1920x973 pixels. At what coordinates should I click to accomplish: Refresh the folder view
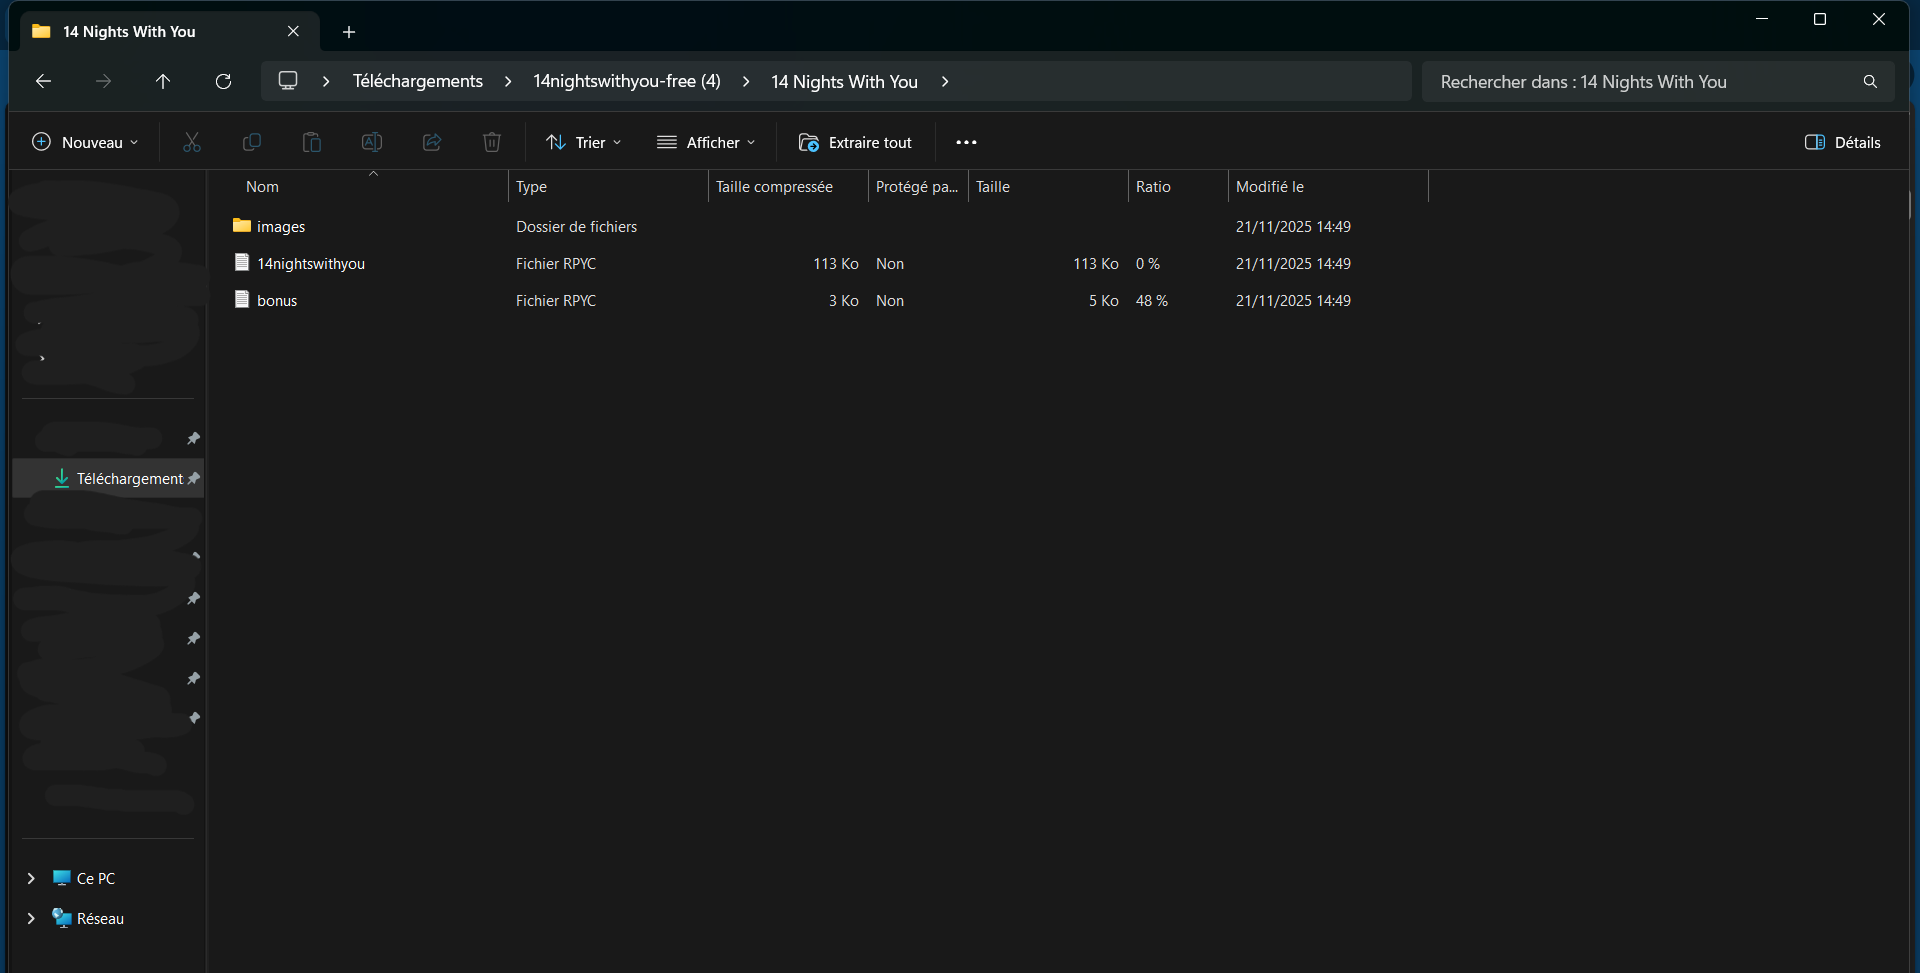coord(223,81)
